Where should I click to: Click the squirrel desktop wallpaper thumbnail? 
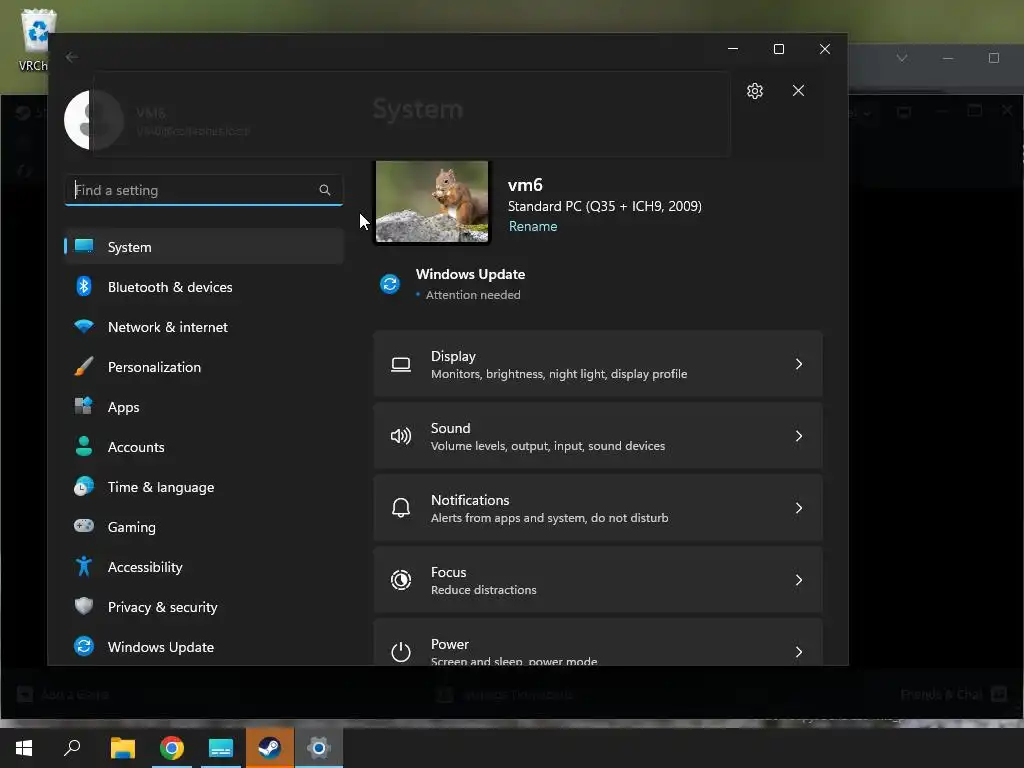[432, 202]
